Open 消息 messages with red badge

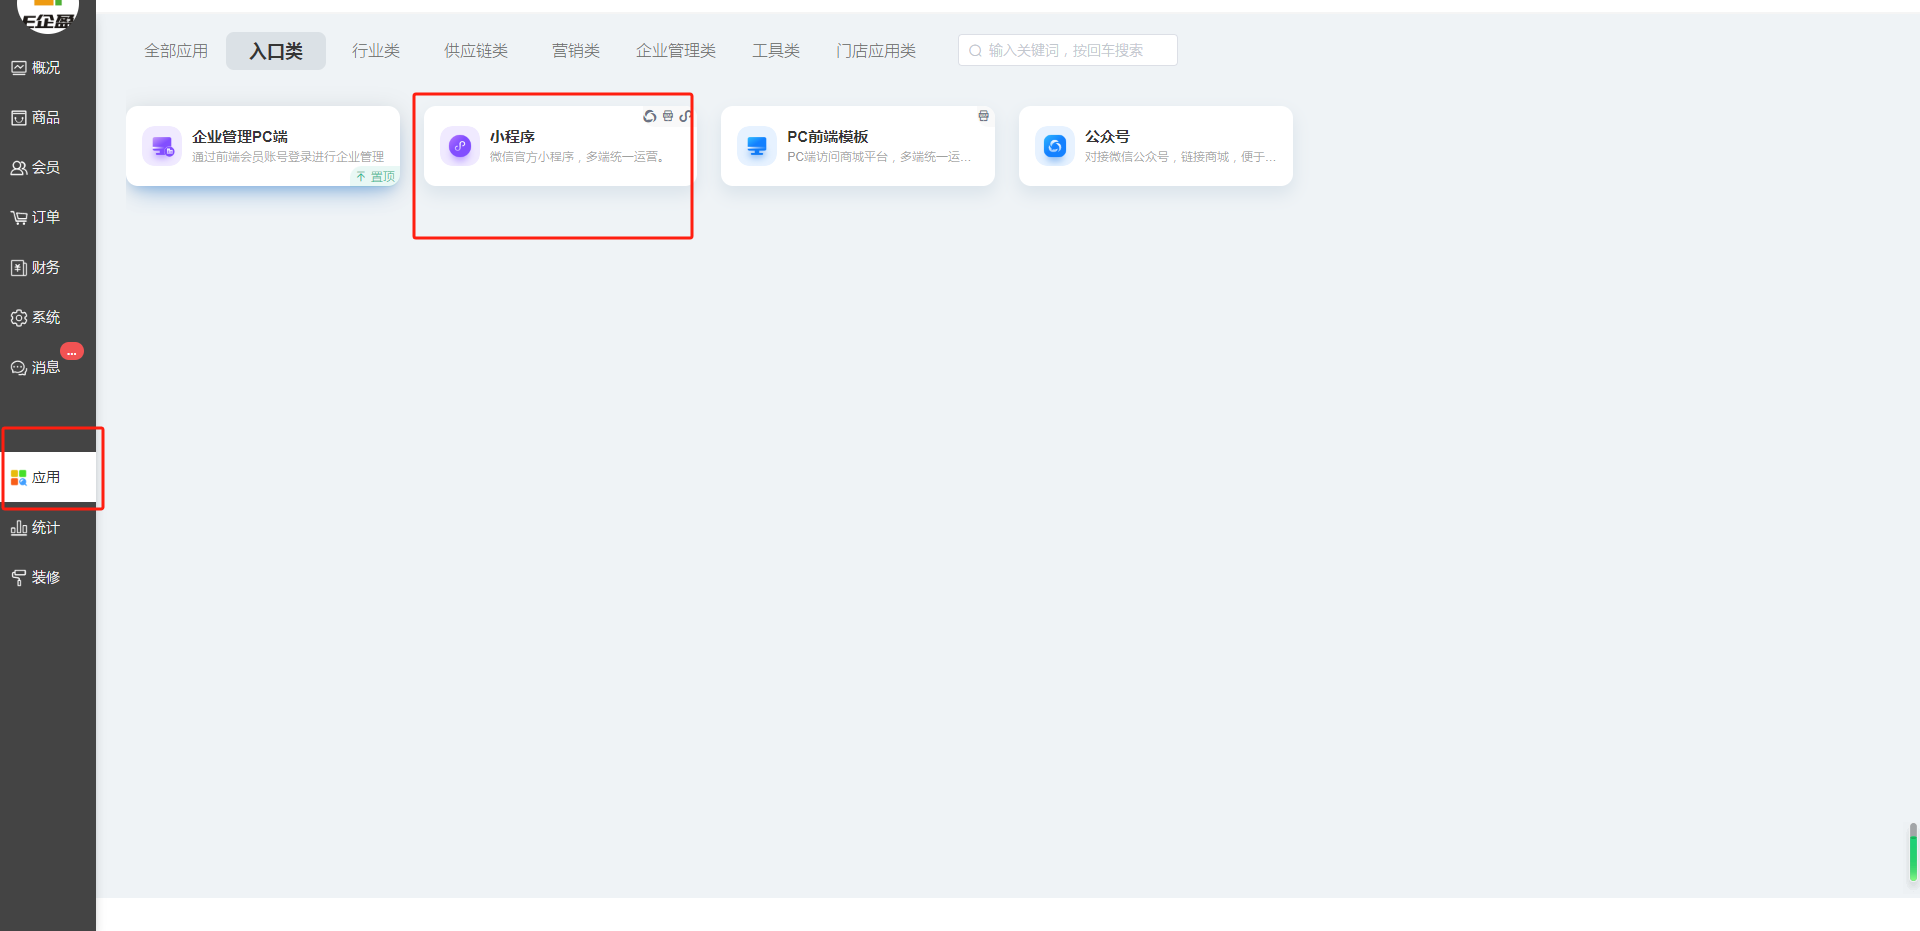36,368
